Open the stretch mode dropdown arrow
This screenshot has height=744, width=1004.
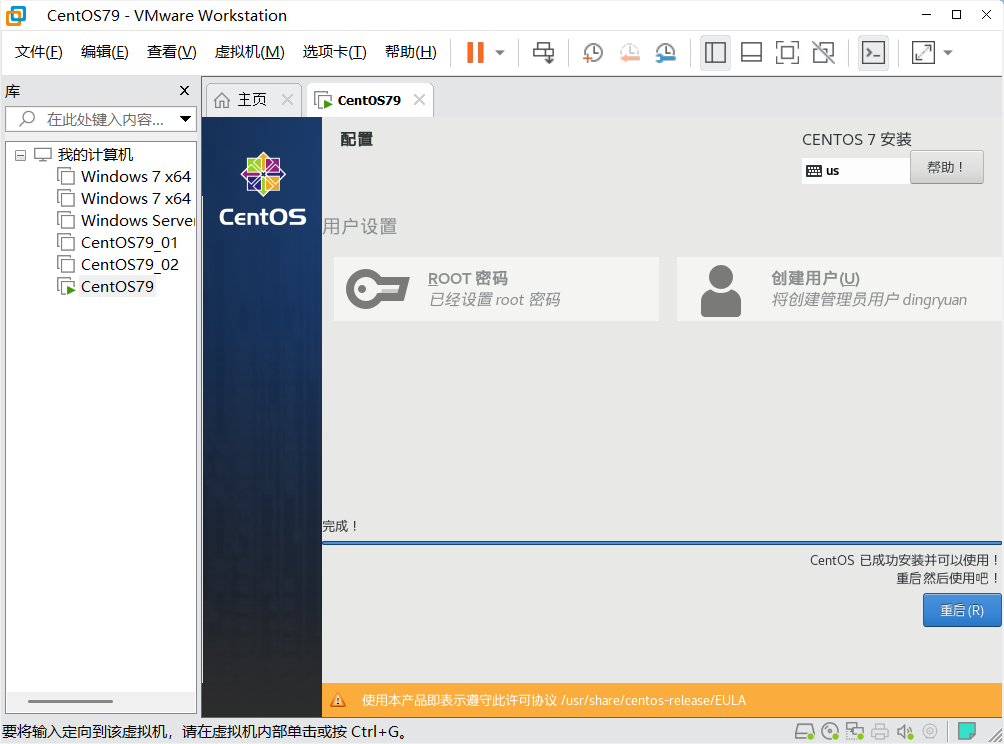pyautogui.click(x=948, y=53)
